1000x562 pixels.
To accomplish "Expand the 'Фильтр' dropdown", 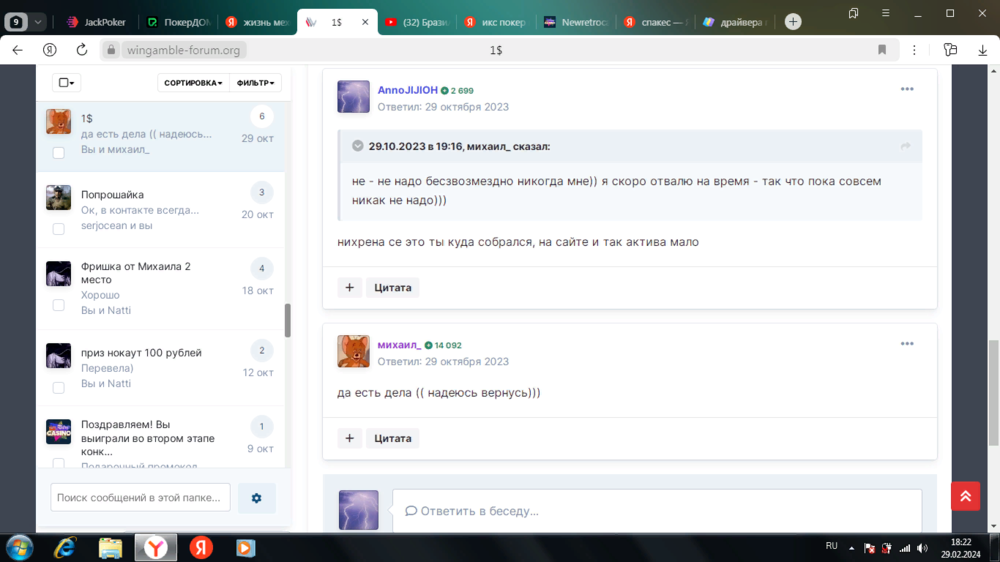I will 255,83.
